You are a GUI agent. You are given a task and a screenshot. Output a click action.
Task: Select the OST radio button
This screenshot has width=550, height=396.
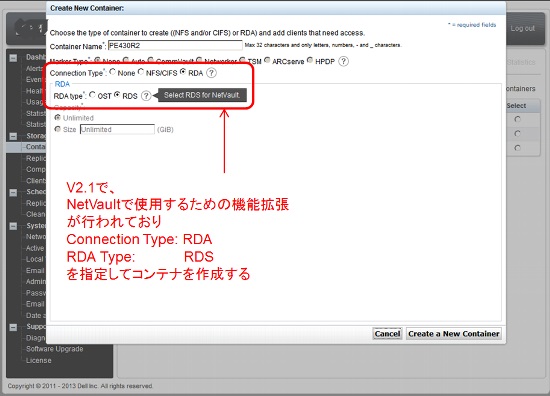[92, 95]
